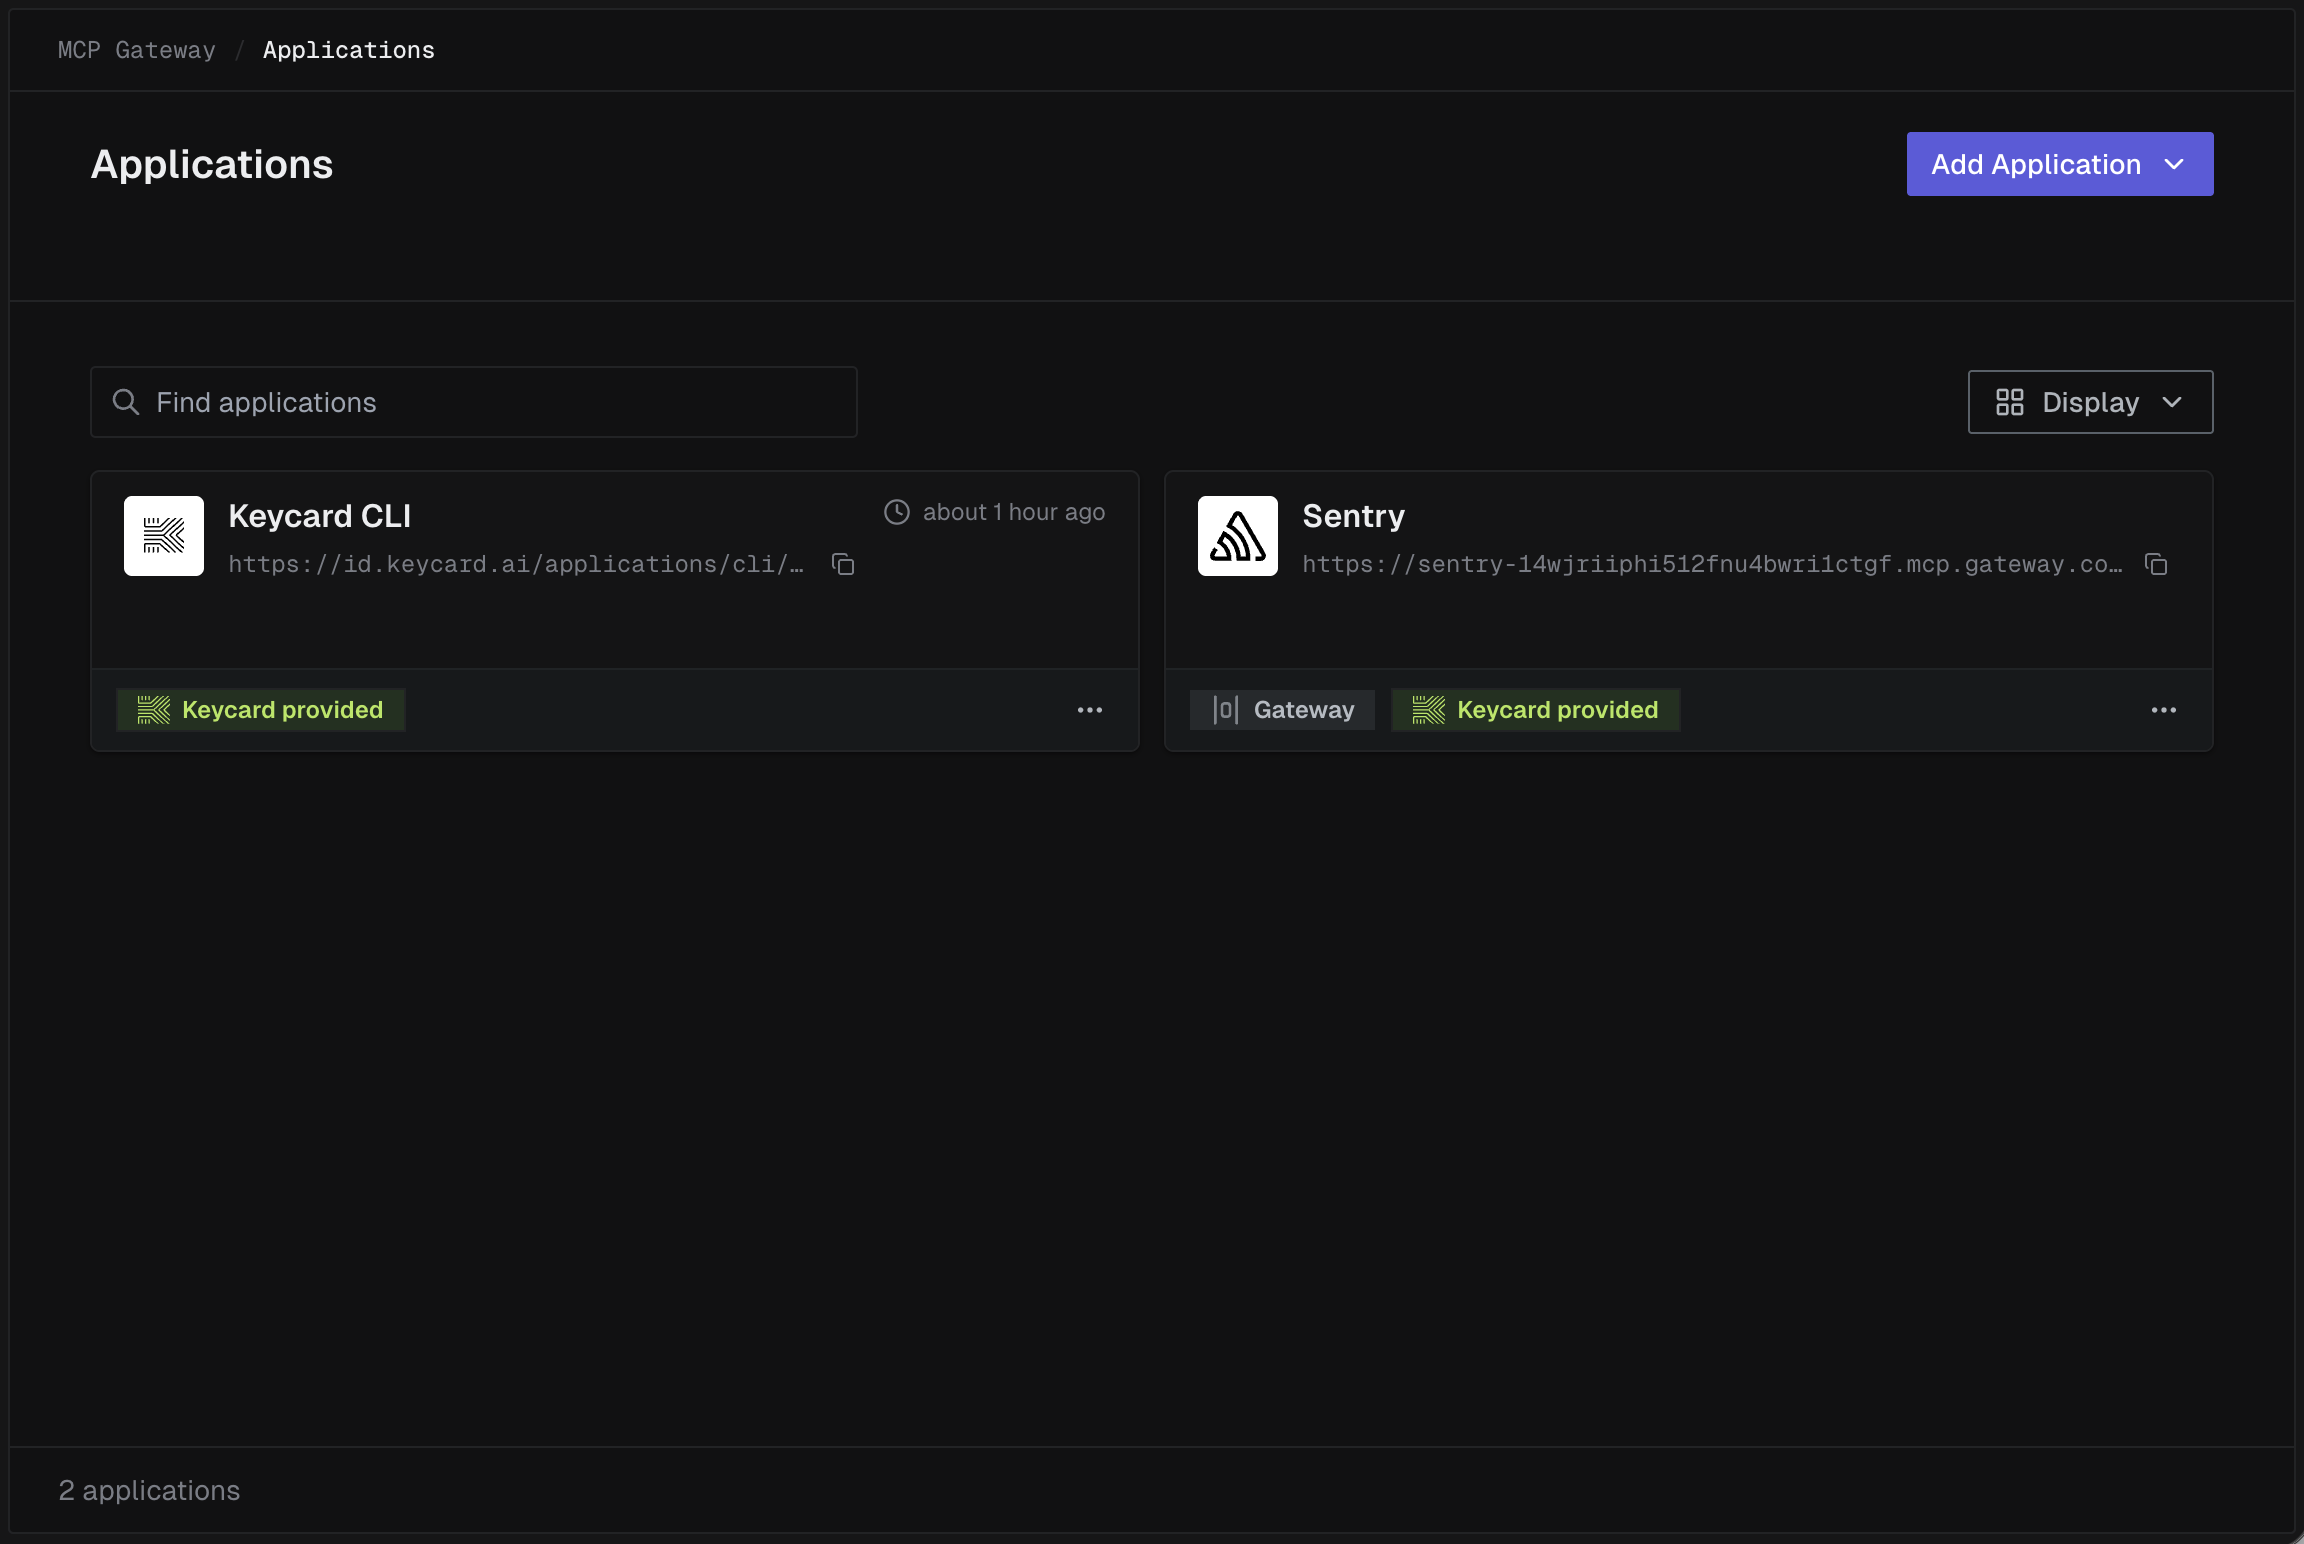Click the Find applications search field
The image size is (2304, 1544).
coord(473,401)
